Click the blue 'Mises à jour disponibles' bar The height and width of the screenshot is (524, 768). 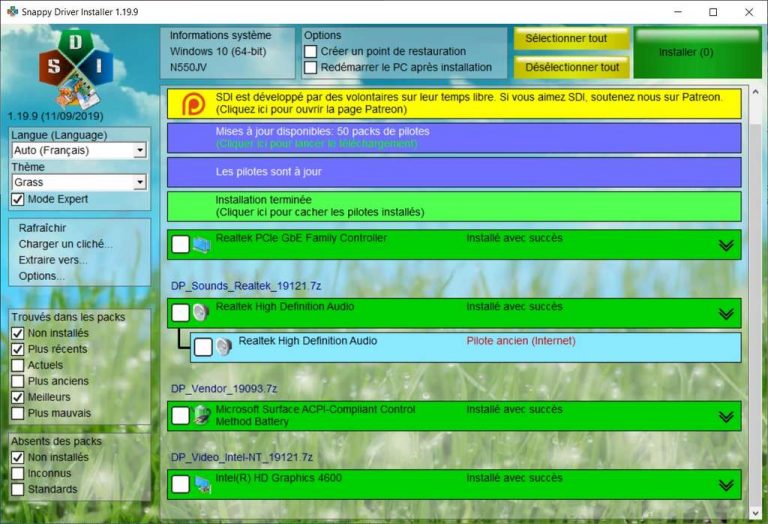pos(454,137)
